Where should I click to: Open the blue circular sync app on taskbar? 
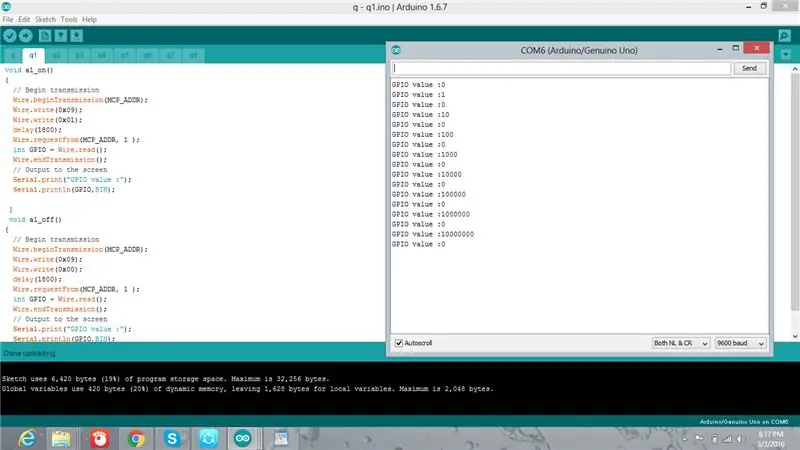click(208, 438)
